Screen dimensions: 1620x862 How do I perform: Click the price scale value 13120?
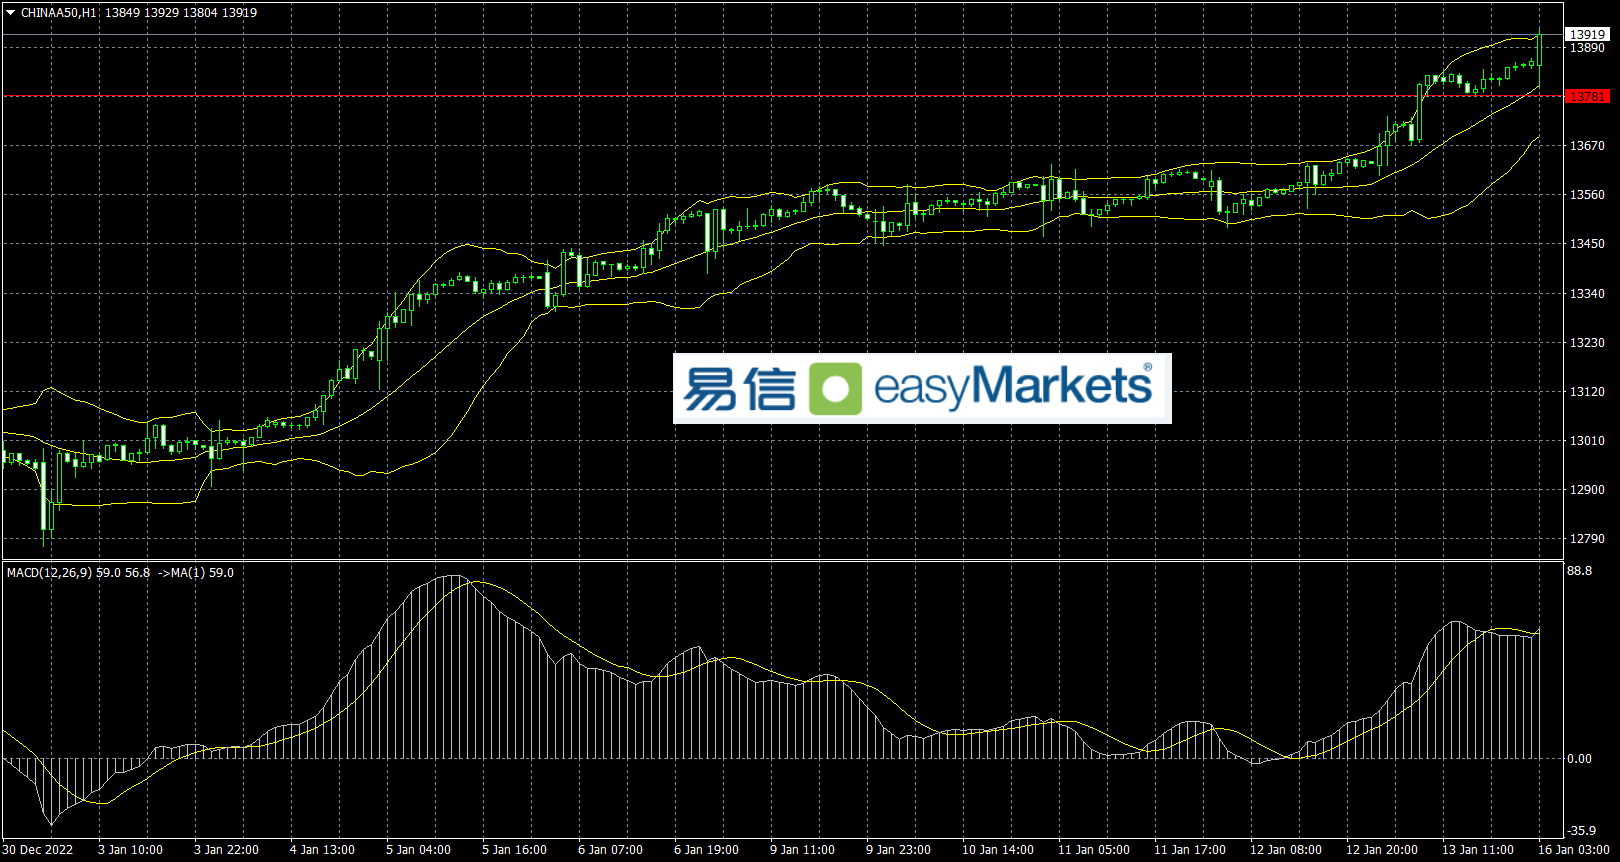[x=1587, y=392]
